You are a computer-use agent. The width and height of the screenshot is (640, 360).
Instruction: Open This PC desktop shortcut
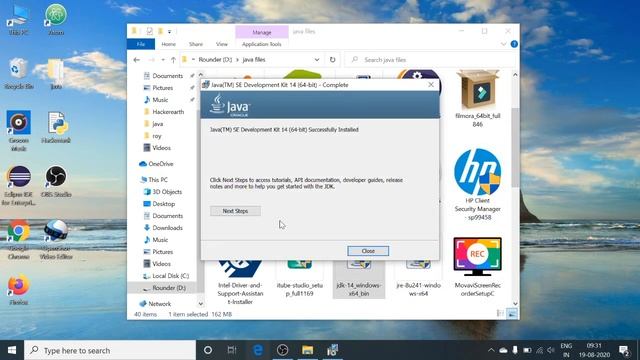point(18,20)
